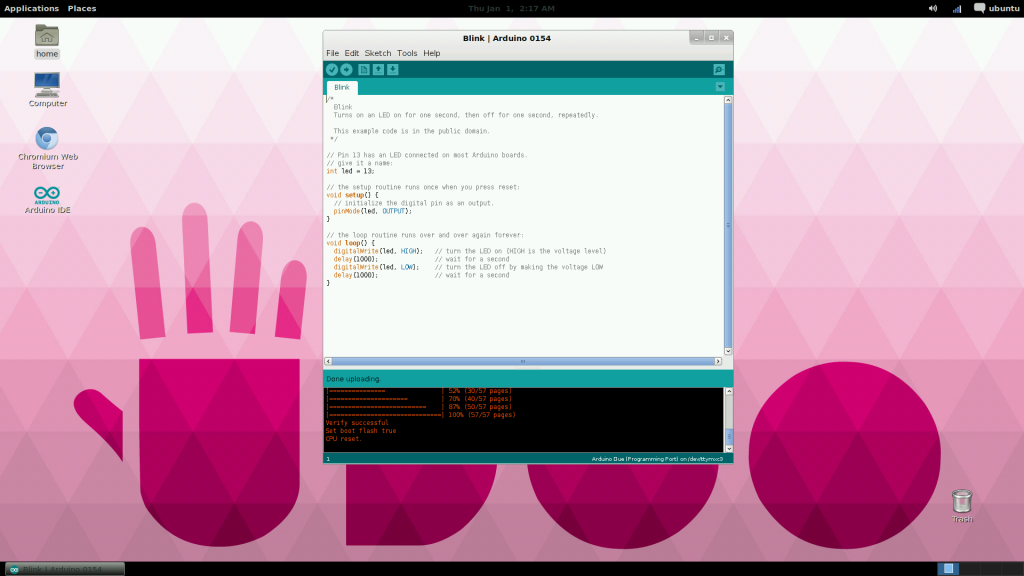Click the network signal icon in top panel
The image size is (1024, 576).
[957, 8]
